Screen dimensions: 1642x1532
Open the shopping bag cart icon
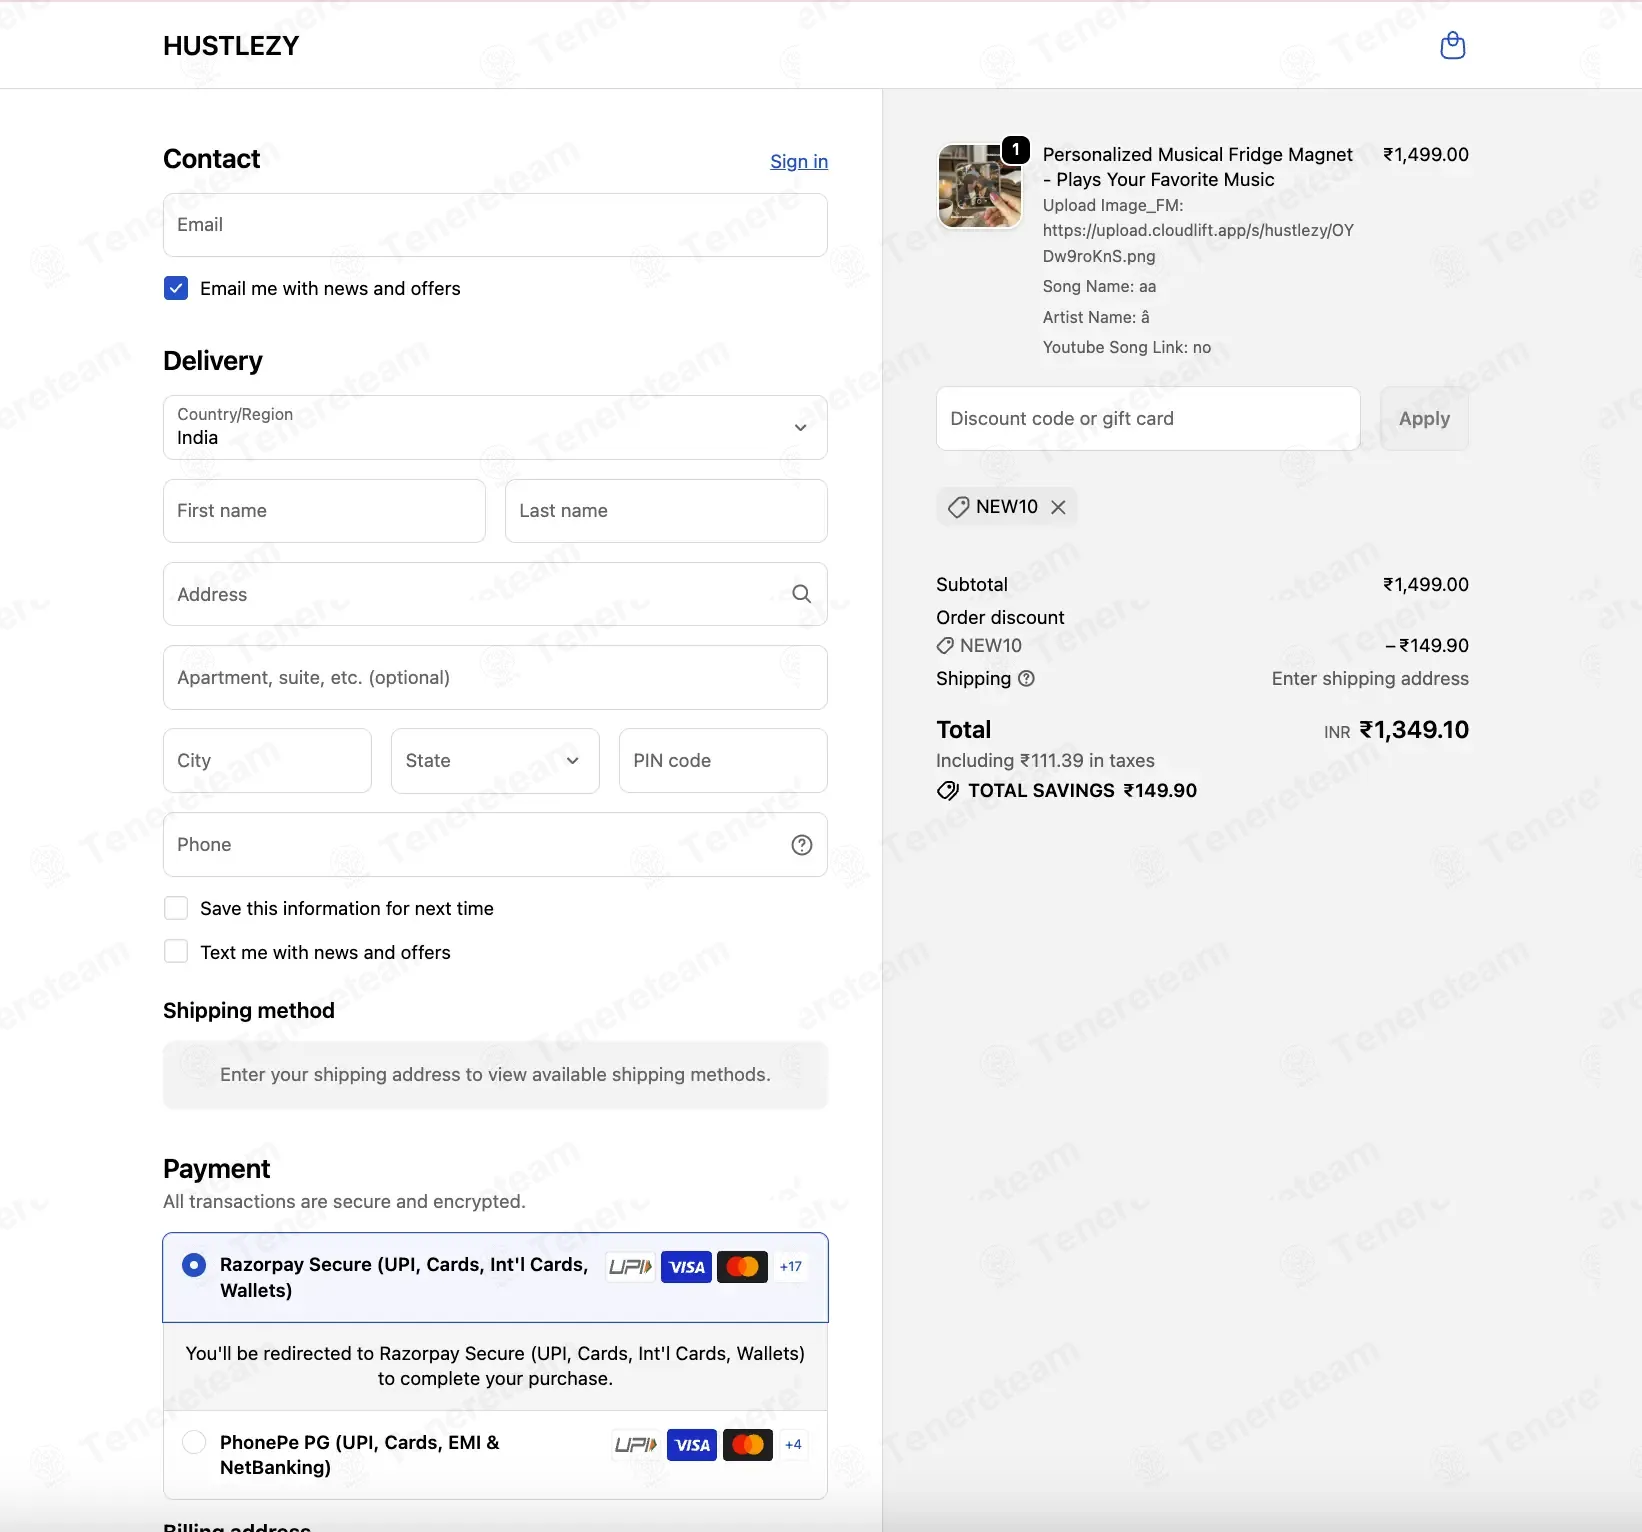(1452, 45)
